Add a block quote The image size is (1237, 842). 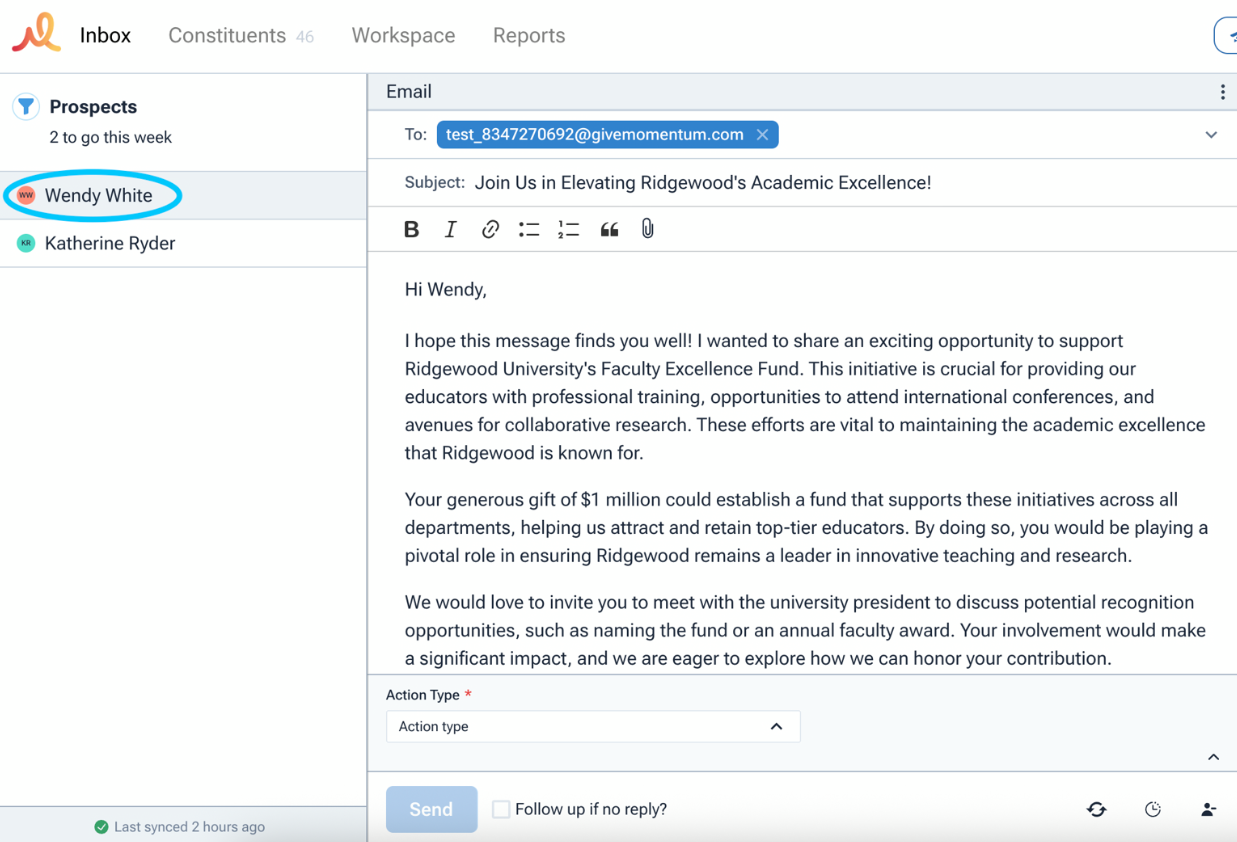pyautogui.click(x=609, y=230)
